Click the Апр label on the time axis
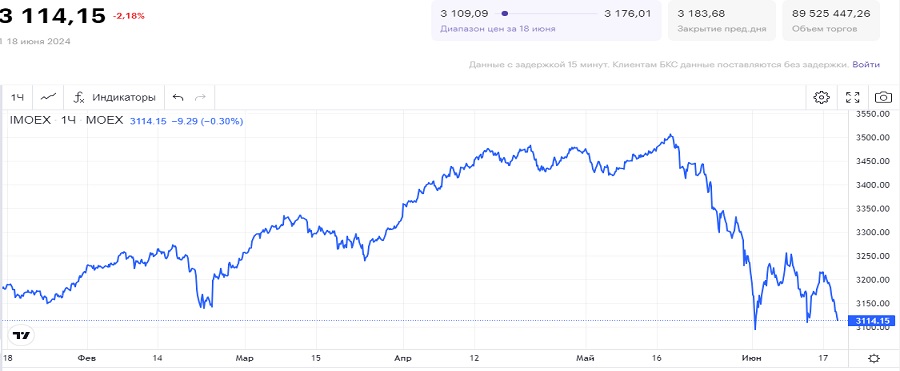Image resolution: width=900 pixels, height=371 pixels. [403, 358]
